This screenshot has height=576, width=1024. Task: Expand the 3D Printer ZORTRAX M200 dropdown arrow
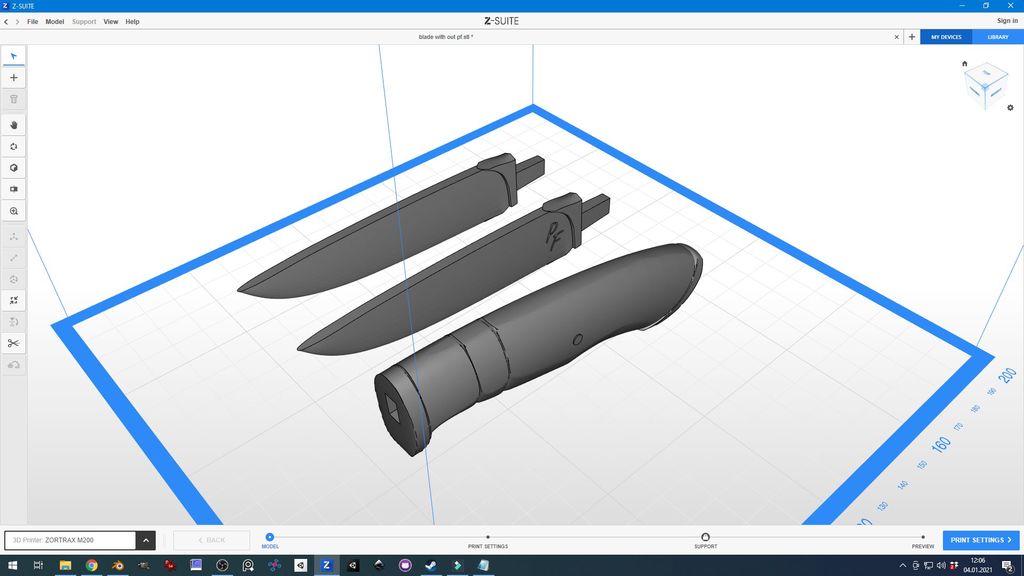point(146,540)
